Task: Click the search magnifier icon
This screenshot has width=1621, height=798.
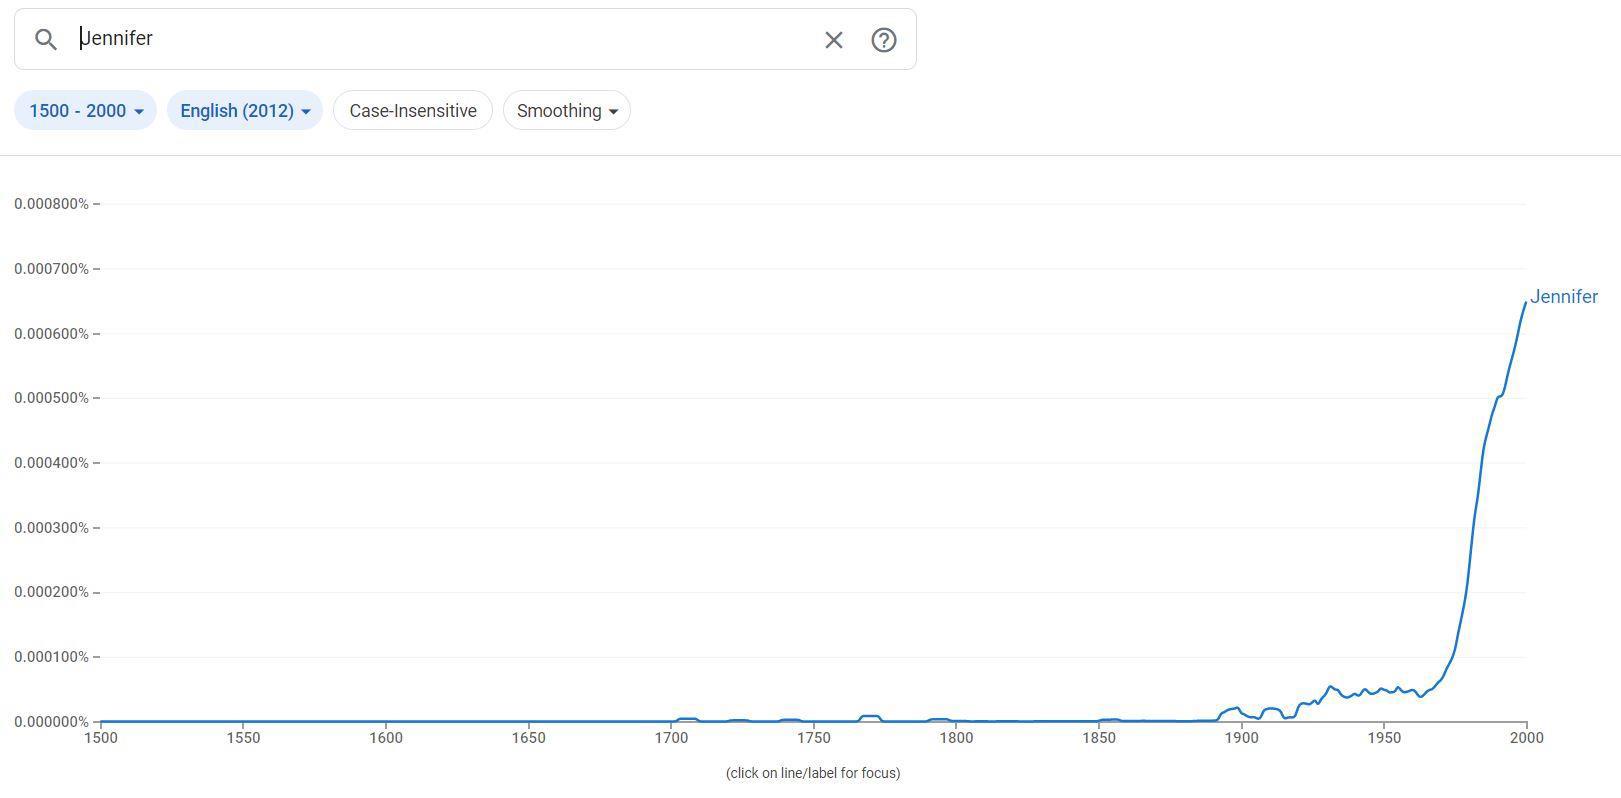Action: click(46, 40)
